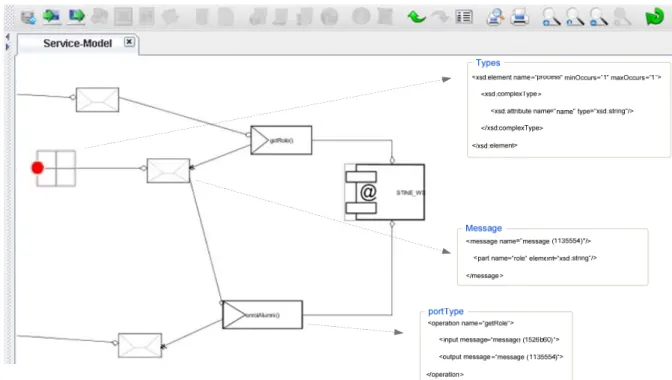672x380 pixels.
Task: Zoom out with the minus magnifier icon
Action: point(598,17)
